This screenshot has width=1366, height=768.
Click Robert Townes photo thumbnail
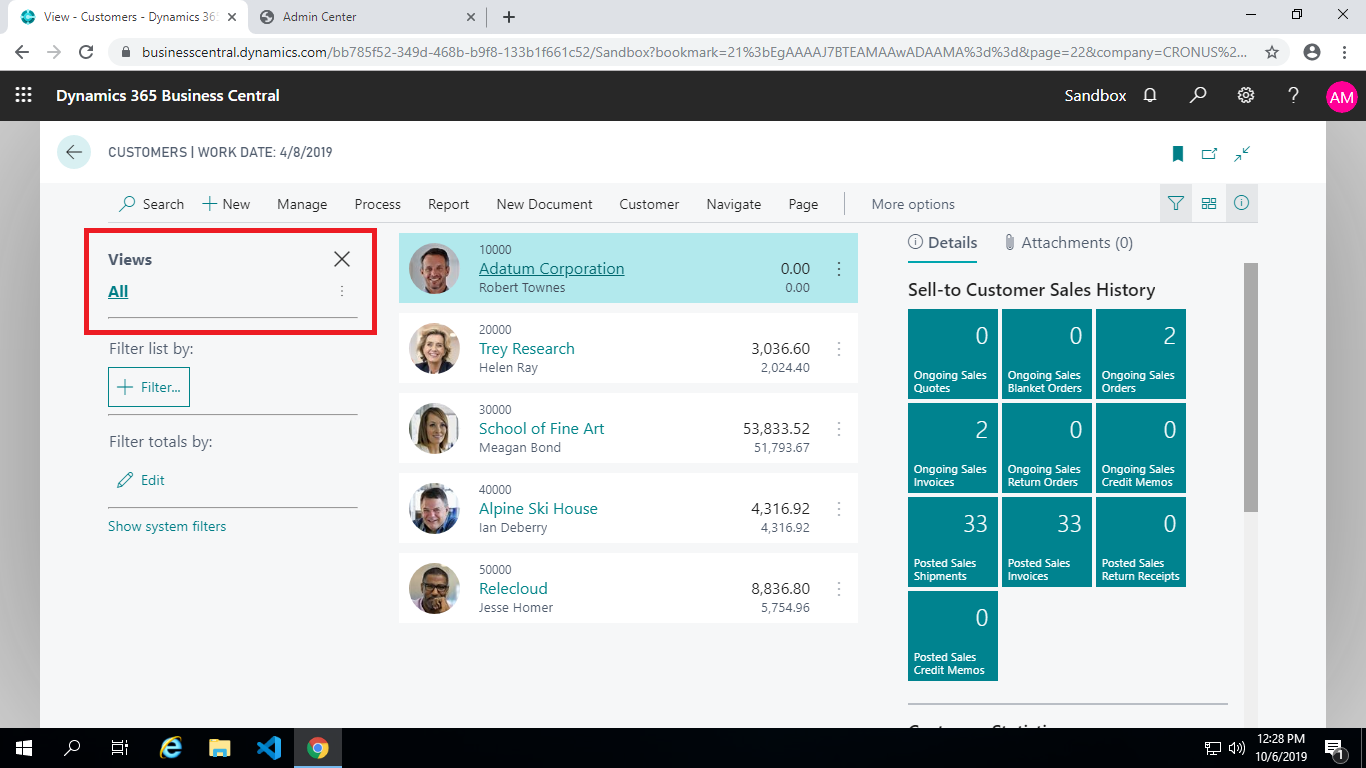click(x=434, y=268)
